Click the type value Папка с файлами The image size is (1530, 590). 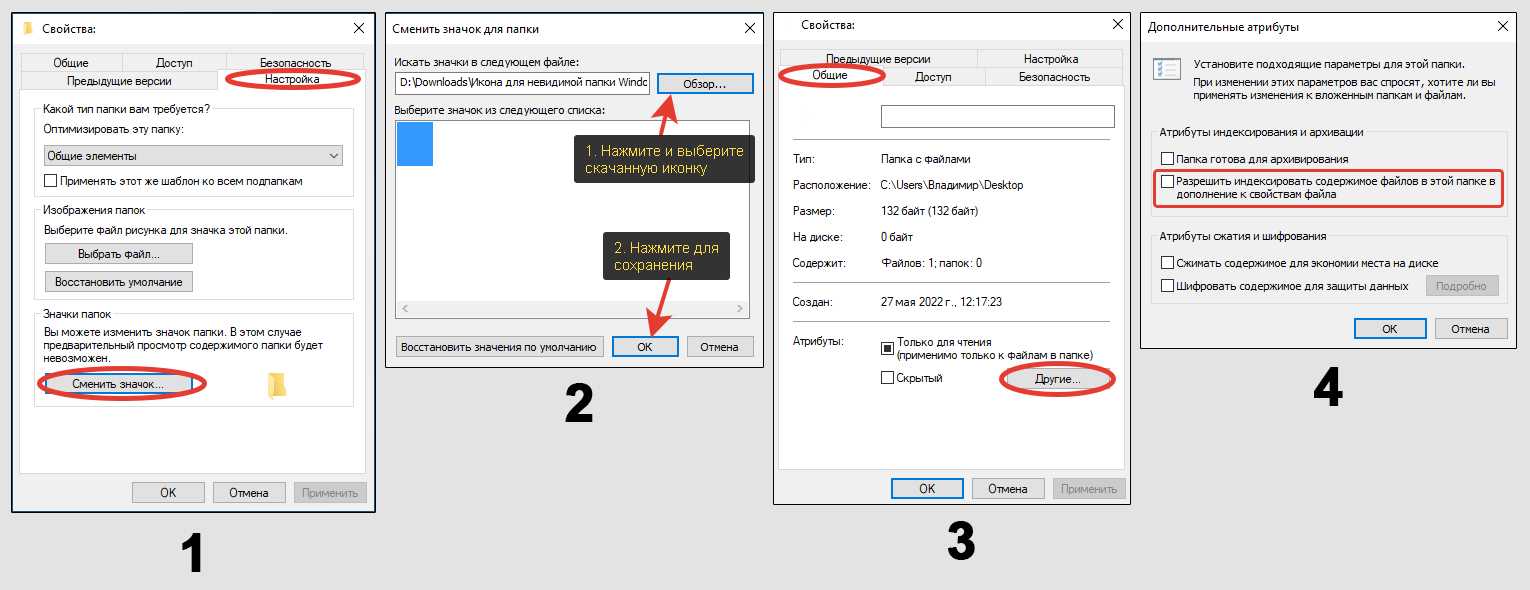(x=926, y=159)
